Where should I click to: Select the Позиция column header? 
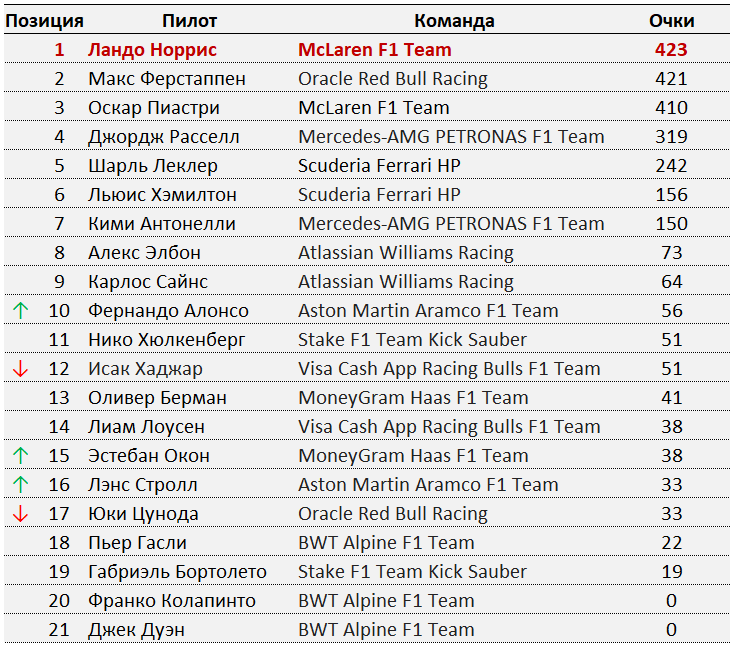[44, 21]
